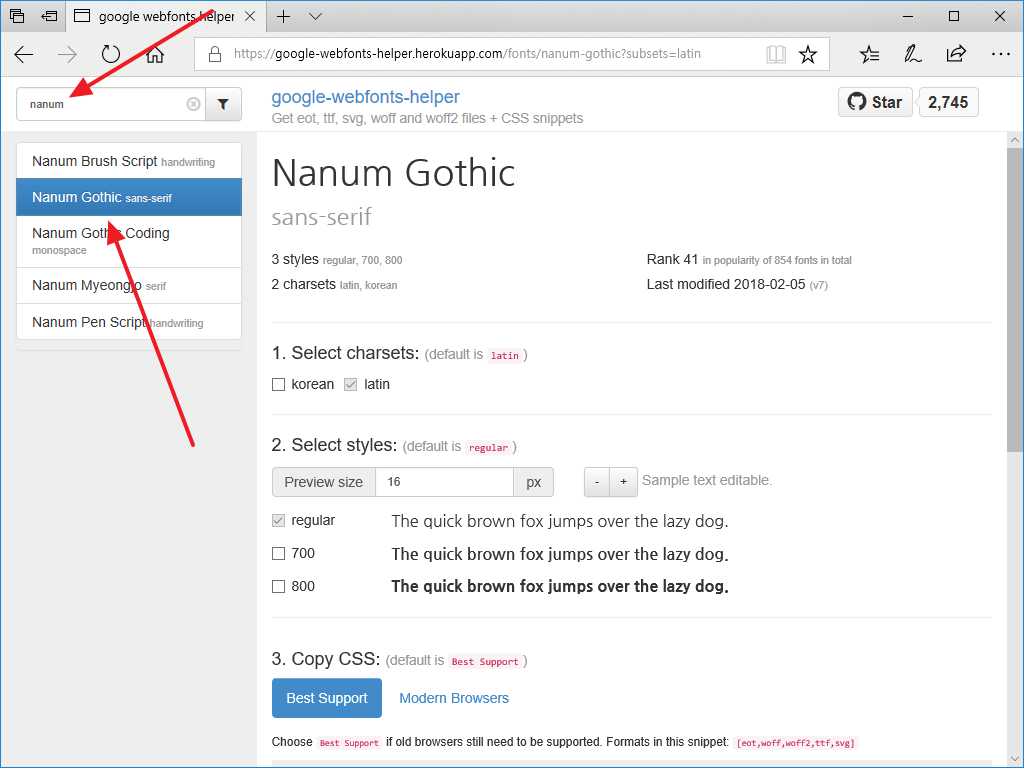Switch to Modern Browsers CSS
1024x768 pixels.
(x=454, y=698)
